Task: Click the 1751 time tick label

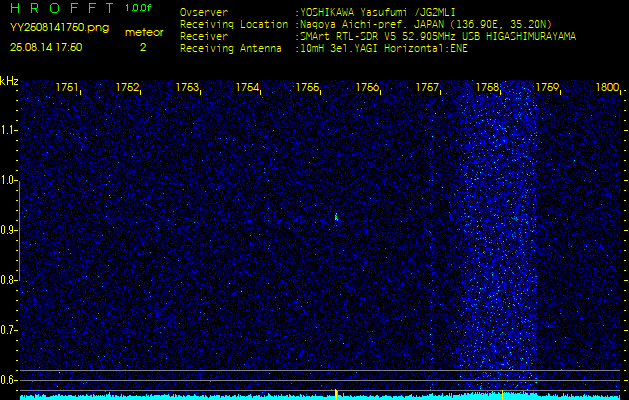Action: 67,87
